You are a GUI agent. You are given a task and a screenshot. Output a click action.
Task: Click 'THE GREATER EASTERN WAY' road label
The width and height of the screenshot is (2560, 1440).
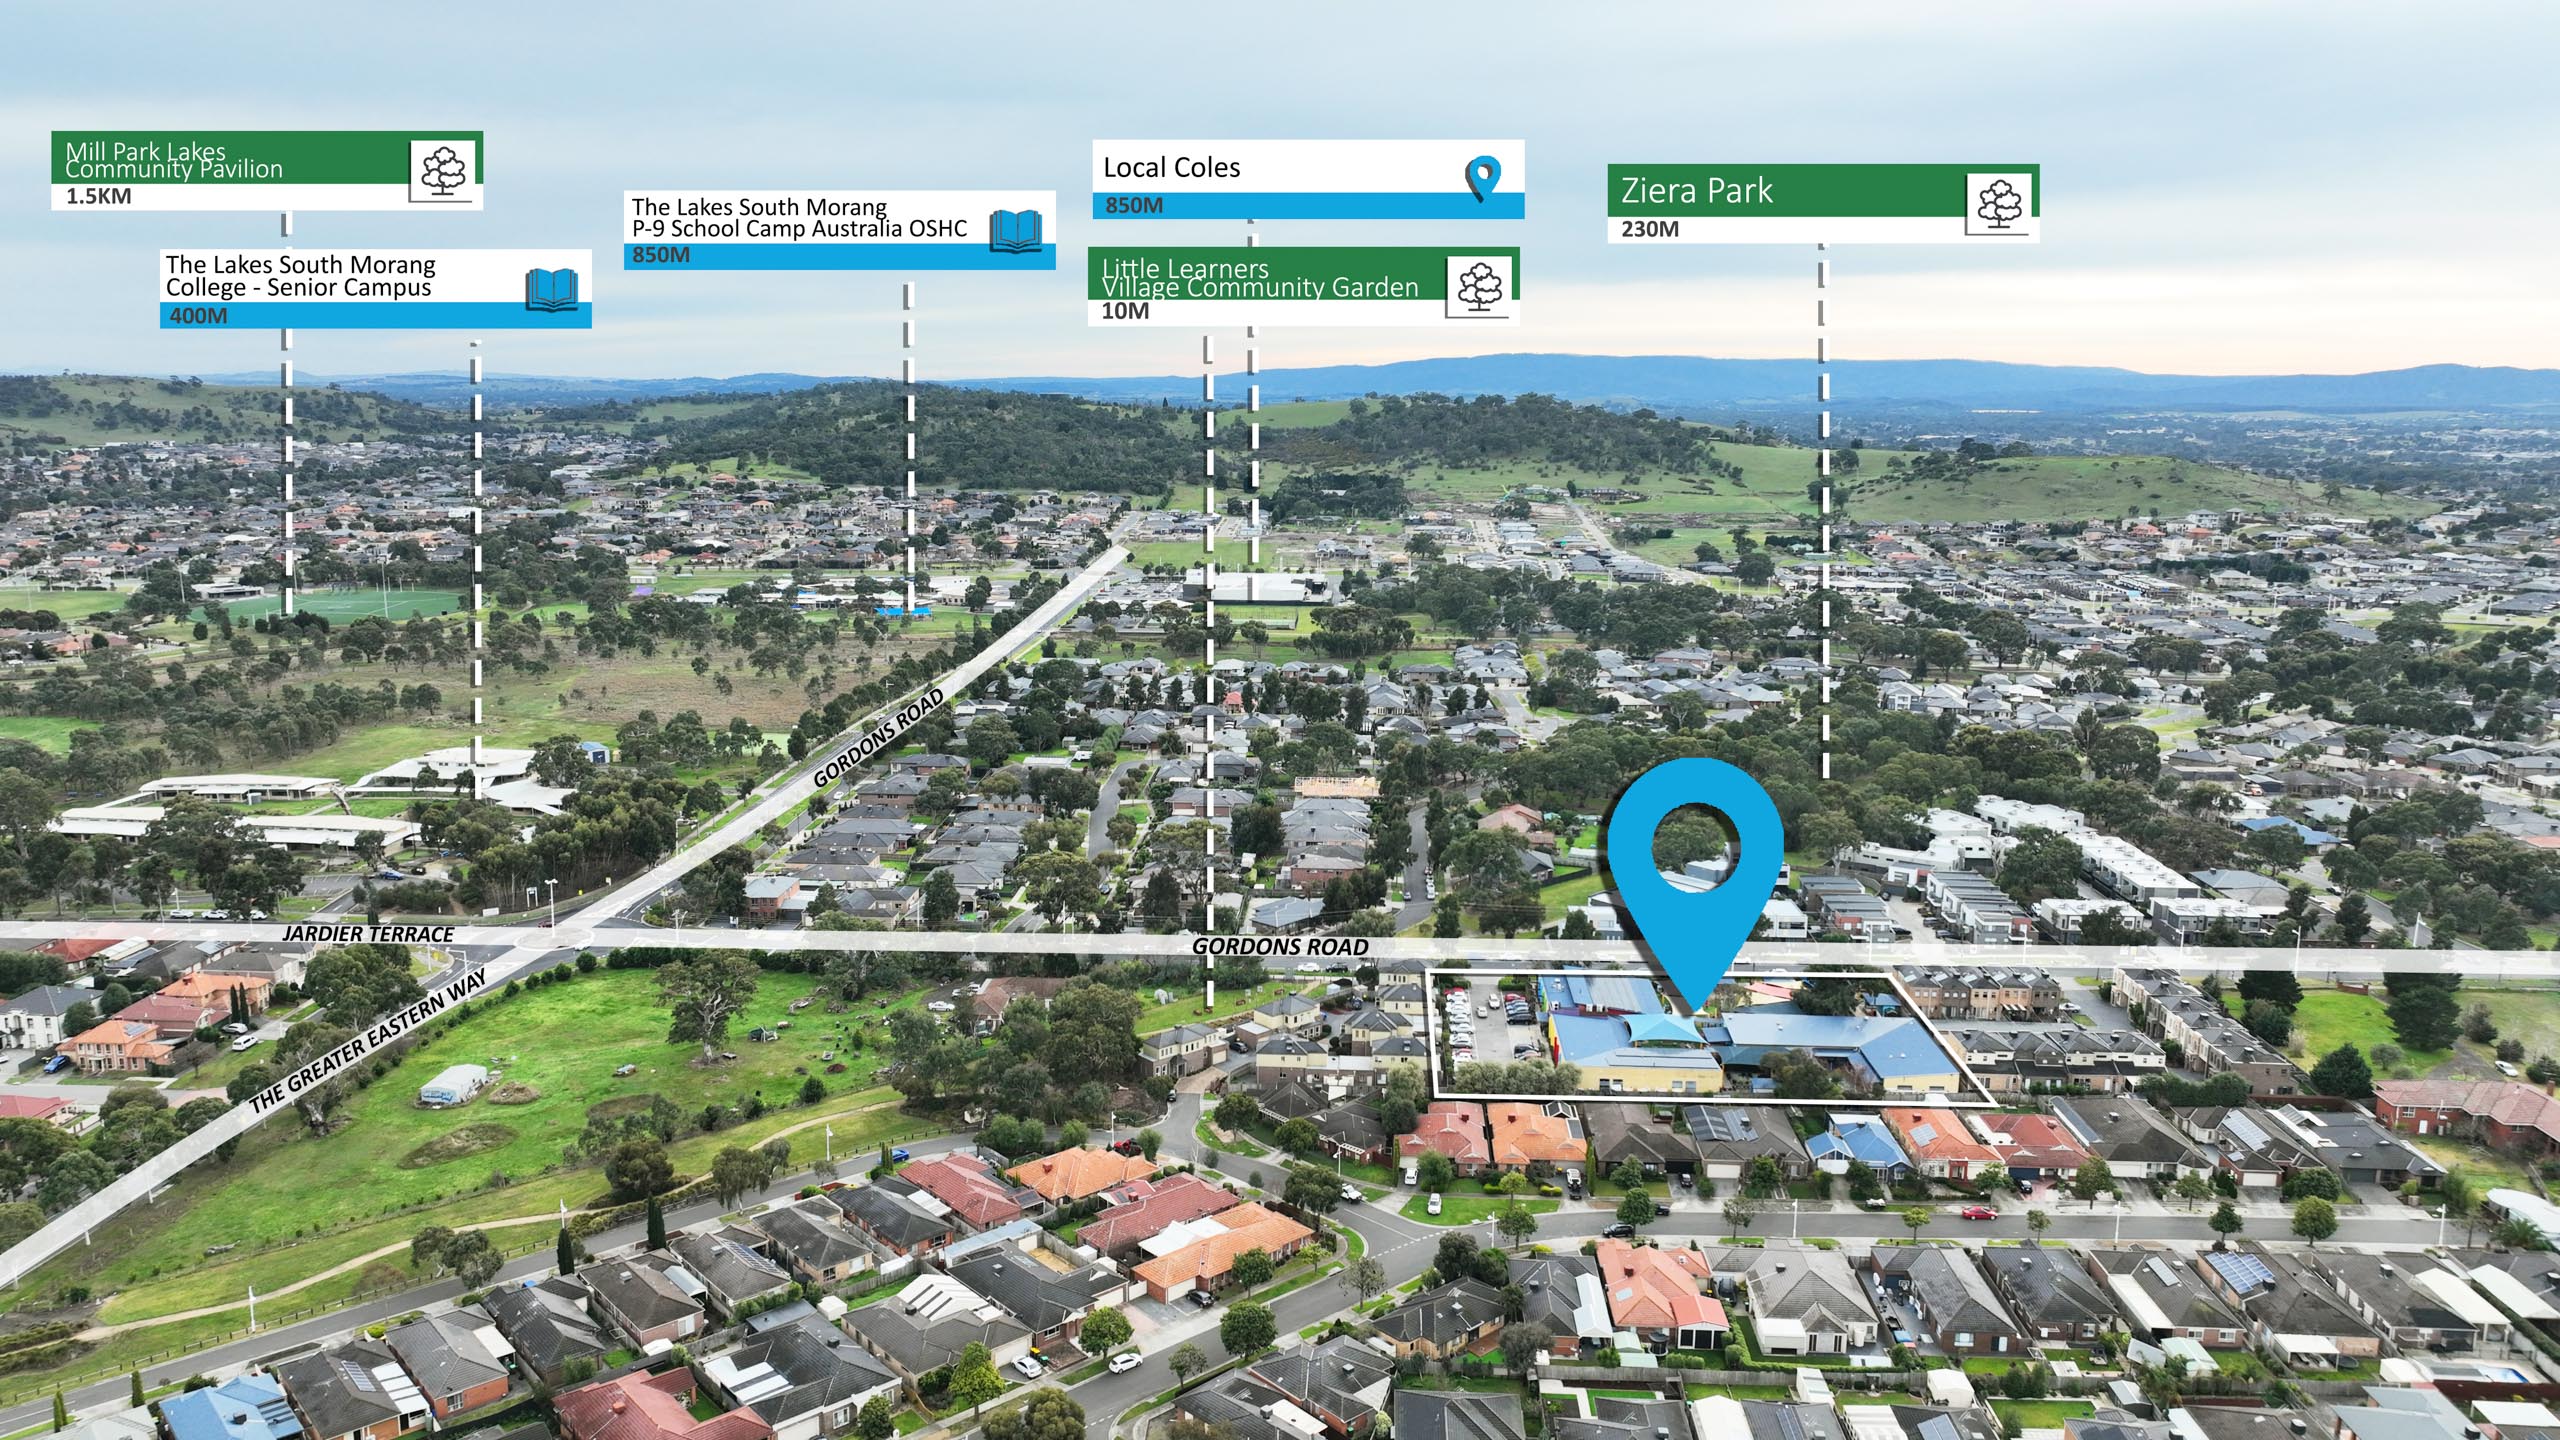coord(368,1041)
